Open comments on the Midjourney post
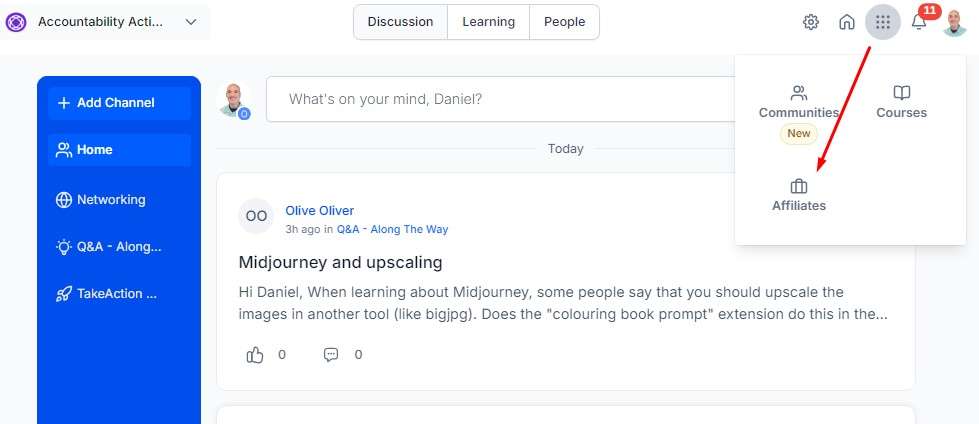Viewport: 979px width, 424px height. pos(331,354)
